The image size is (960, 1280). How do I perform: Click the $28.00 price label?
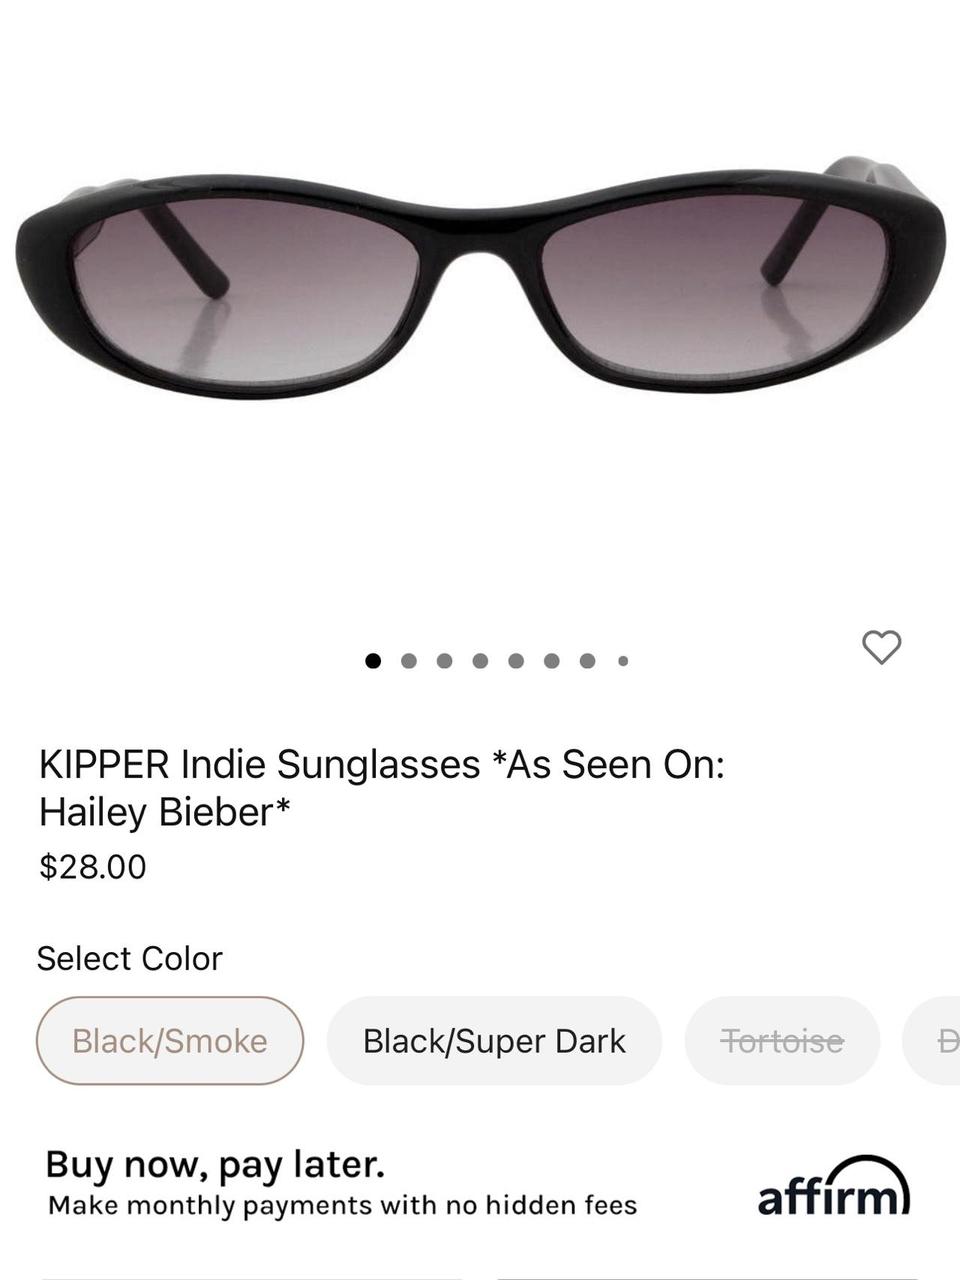tap(91, 866)
